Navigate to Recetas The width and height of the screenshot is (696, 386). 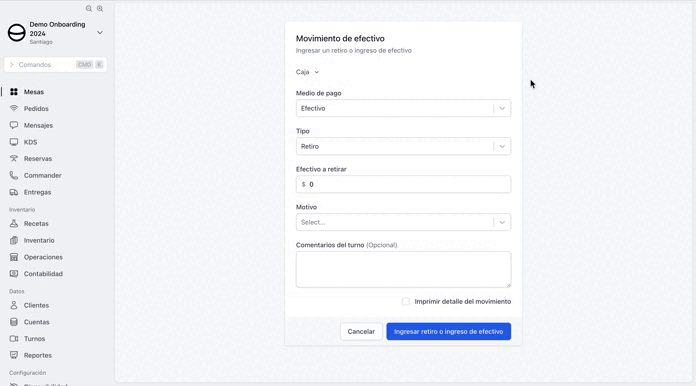36,224
